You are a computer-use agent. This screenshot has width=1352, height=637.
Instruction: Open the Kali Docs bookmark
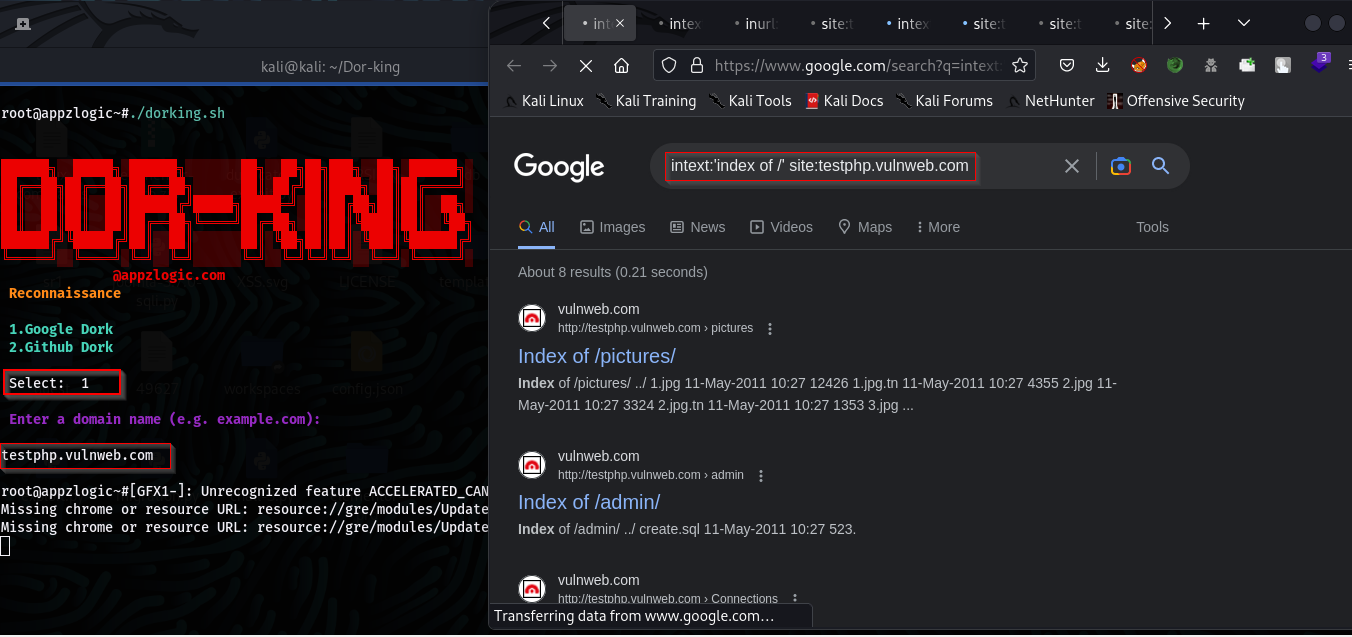pyautogui.click(x=845, y=101)
